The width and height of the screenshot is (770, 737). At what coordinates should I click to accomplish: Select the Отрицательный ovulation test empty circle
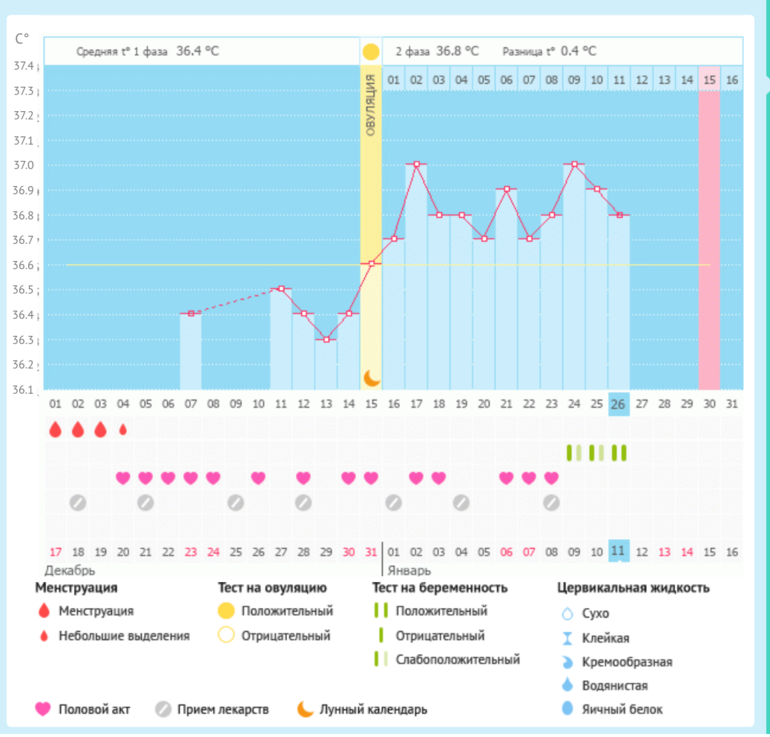coord(227,634)
